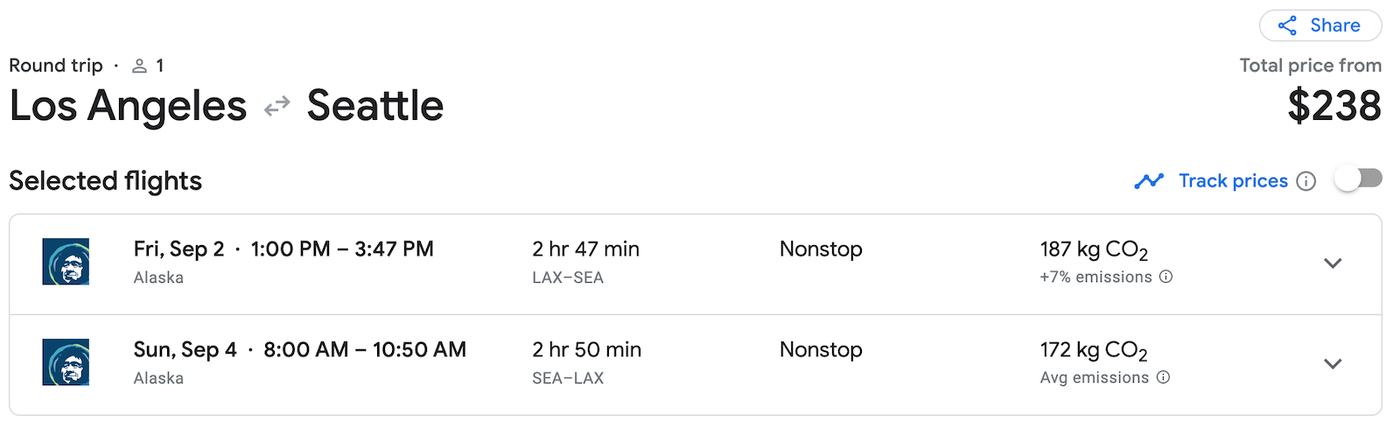Image resolution: width=1400 pixels, height=436 pixels.
Task: Open the Avg emissions info icon
Action: [x=1163, y=377]
